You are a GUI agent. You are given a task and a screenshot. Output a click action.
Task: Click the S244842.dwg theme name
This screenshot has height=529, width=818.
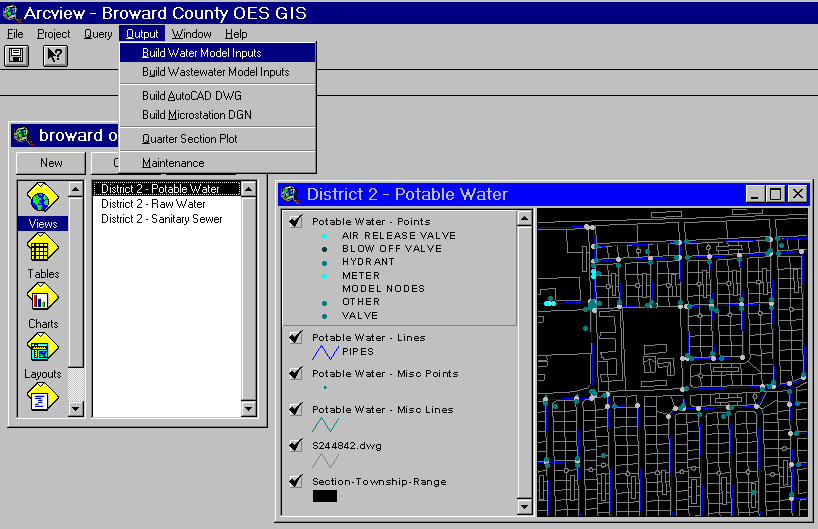tap(347, 446)
